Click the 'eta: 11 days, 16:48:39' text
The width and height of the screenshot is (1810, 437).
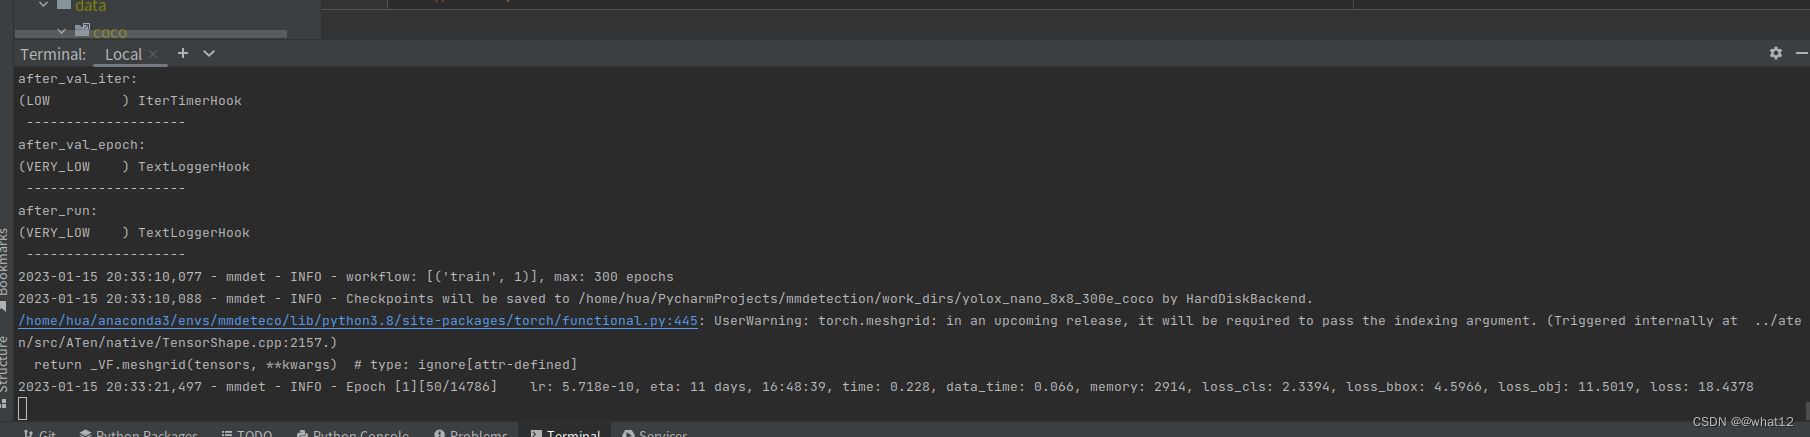(x=738, y=387)
